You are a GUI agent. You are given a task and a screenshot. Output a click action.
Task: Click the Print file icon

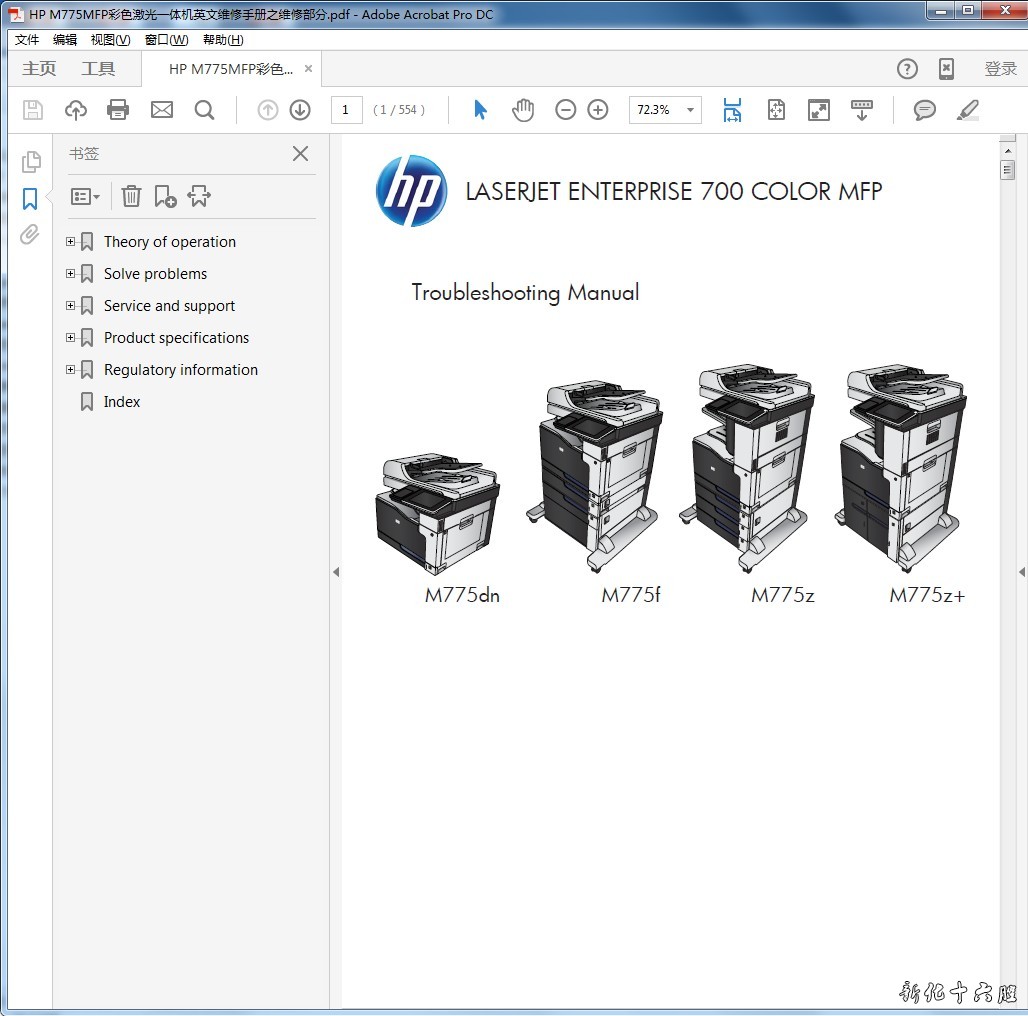coord(118,110)
